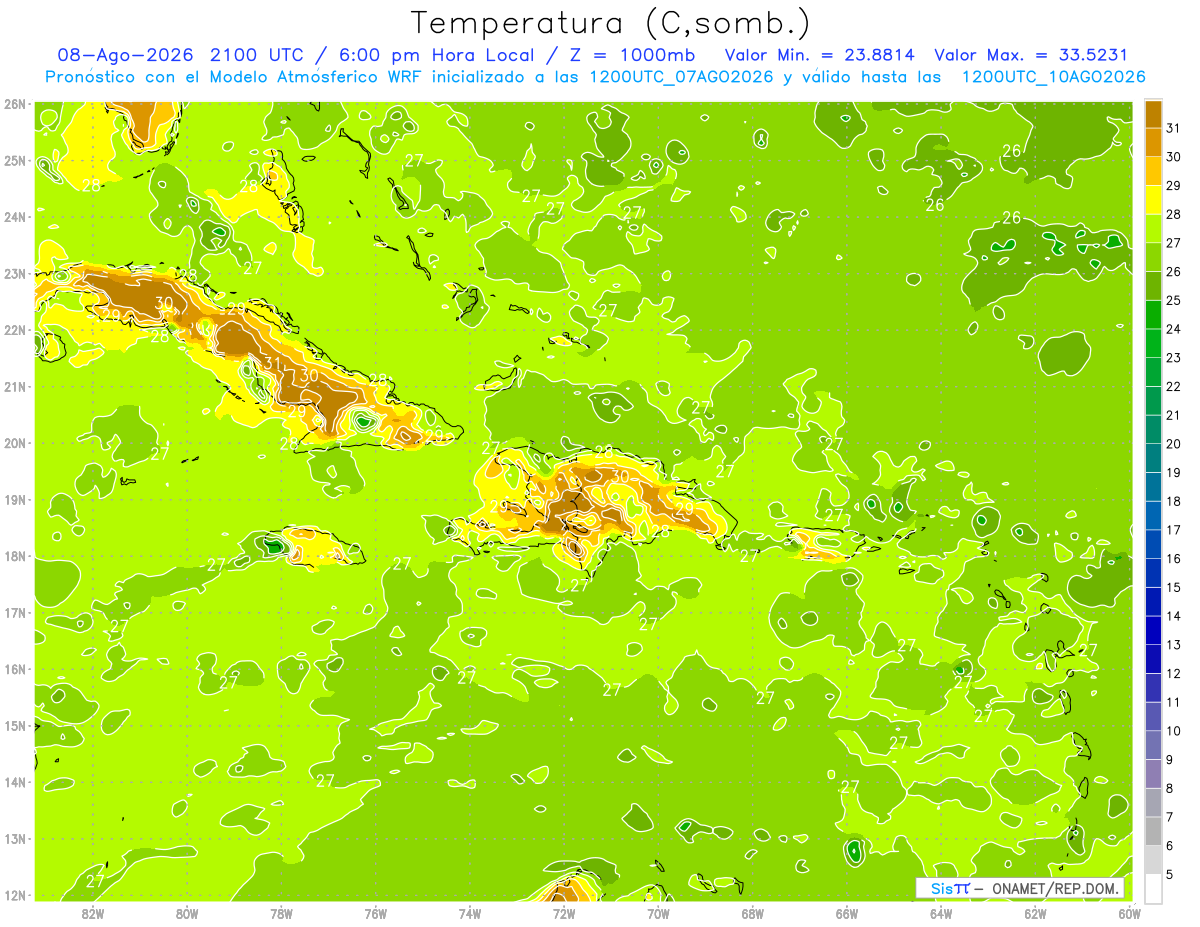Click the title "Temperatura (C,somb.)"
Viewport: 1200px width, 927px height.
(611, 23)
